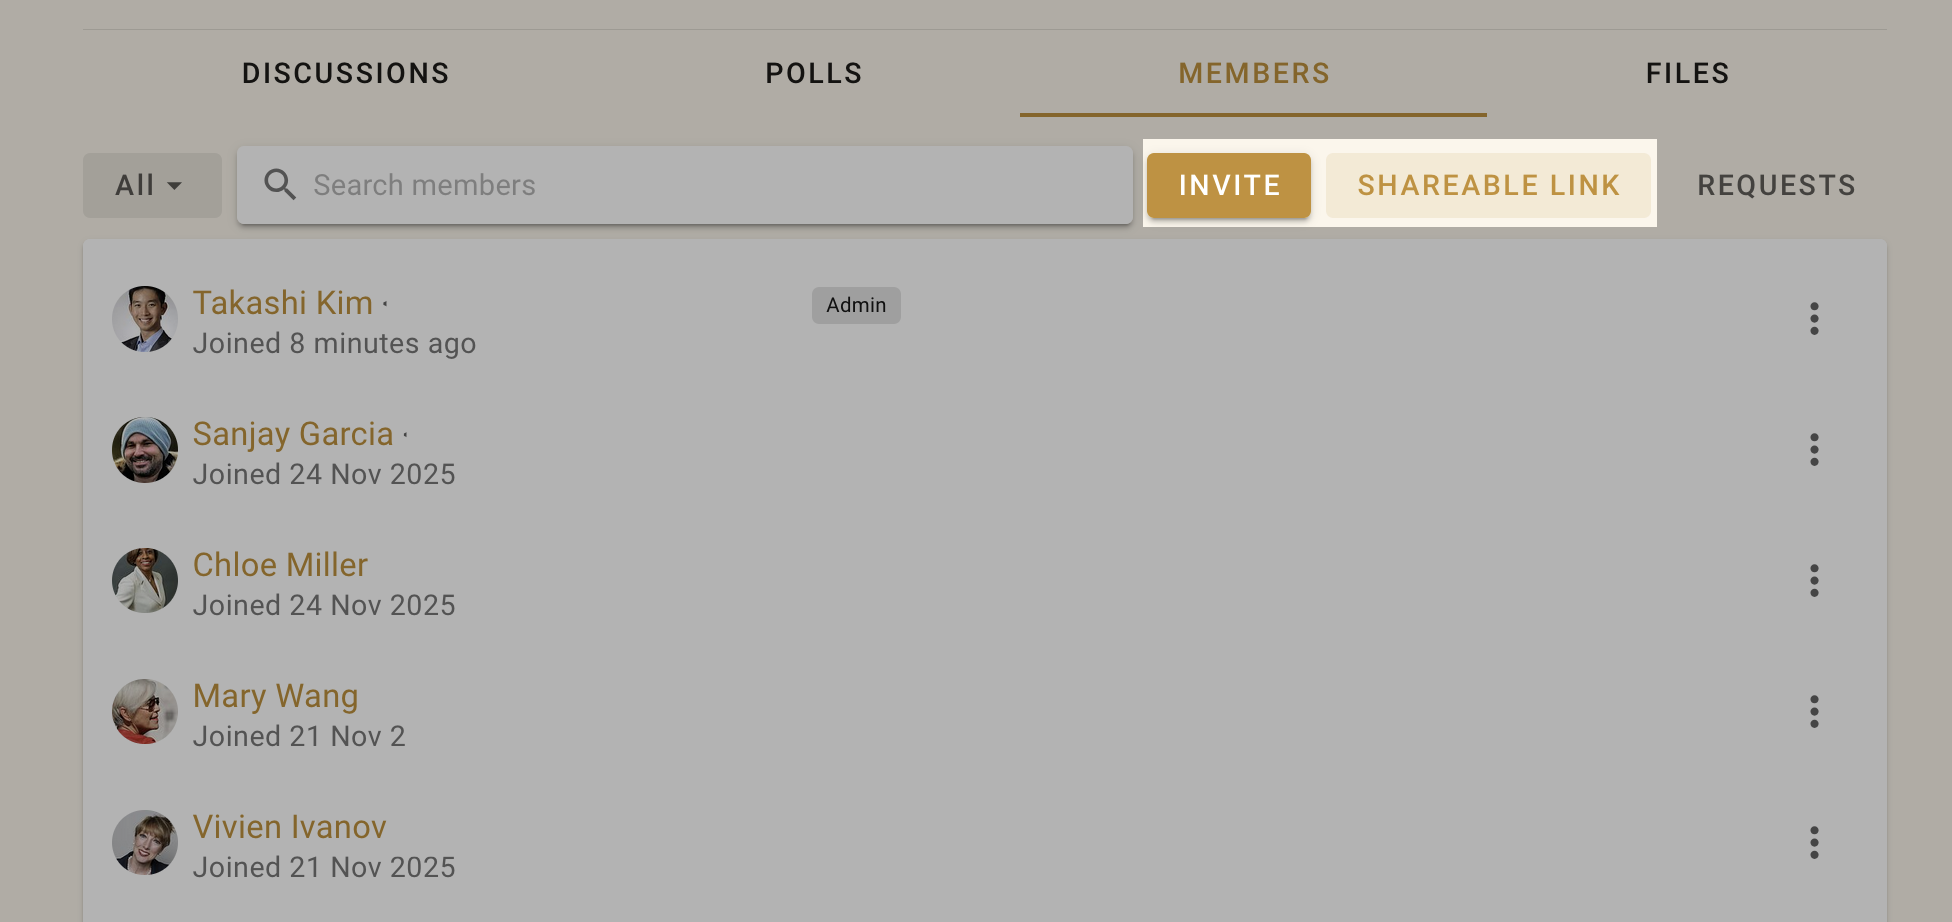The width and height of the screenshot is (1952, 922).
Task: Click the search magnifier icon
Action: coord(280,185)
